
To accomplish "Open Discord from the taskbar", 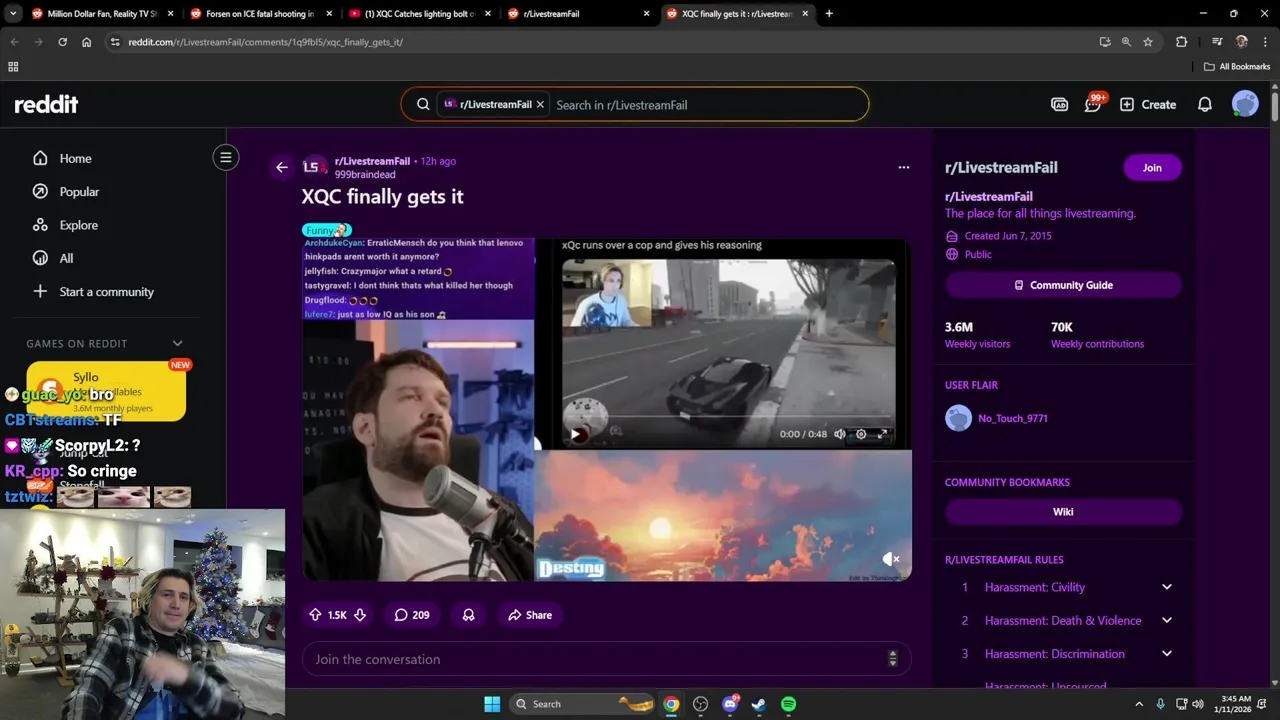I will click(730, 704).
